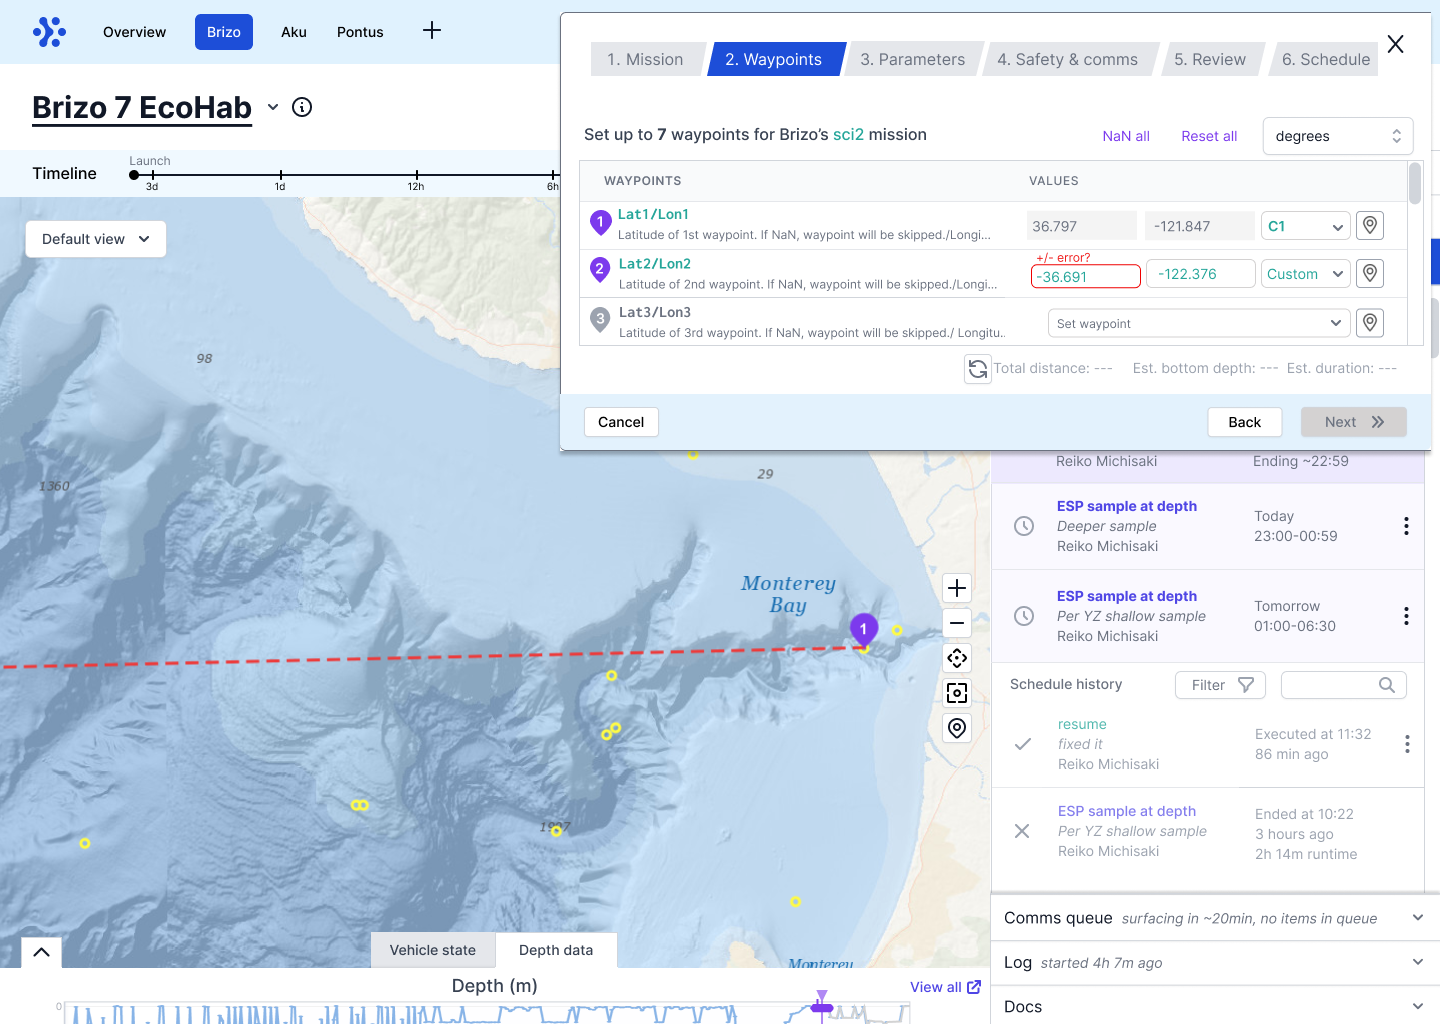
Task: Close the mission setup dialog
Action: pos(1396,44)
